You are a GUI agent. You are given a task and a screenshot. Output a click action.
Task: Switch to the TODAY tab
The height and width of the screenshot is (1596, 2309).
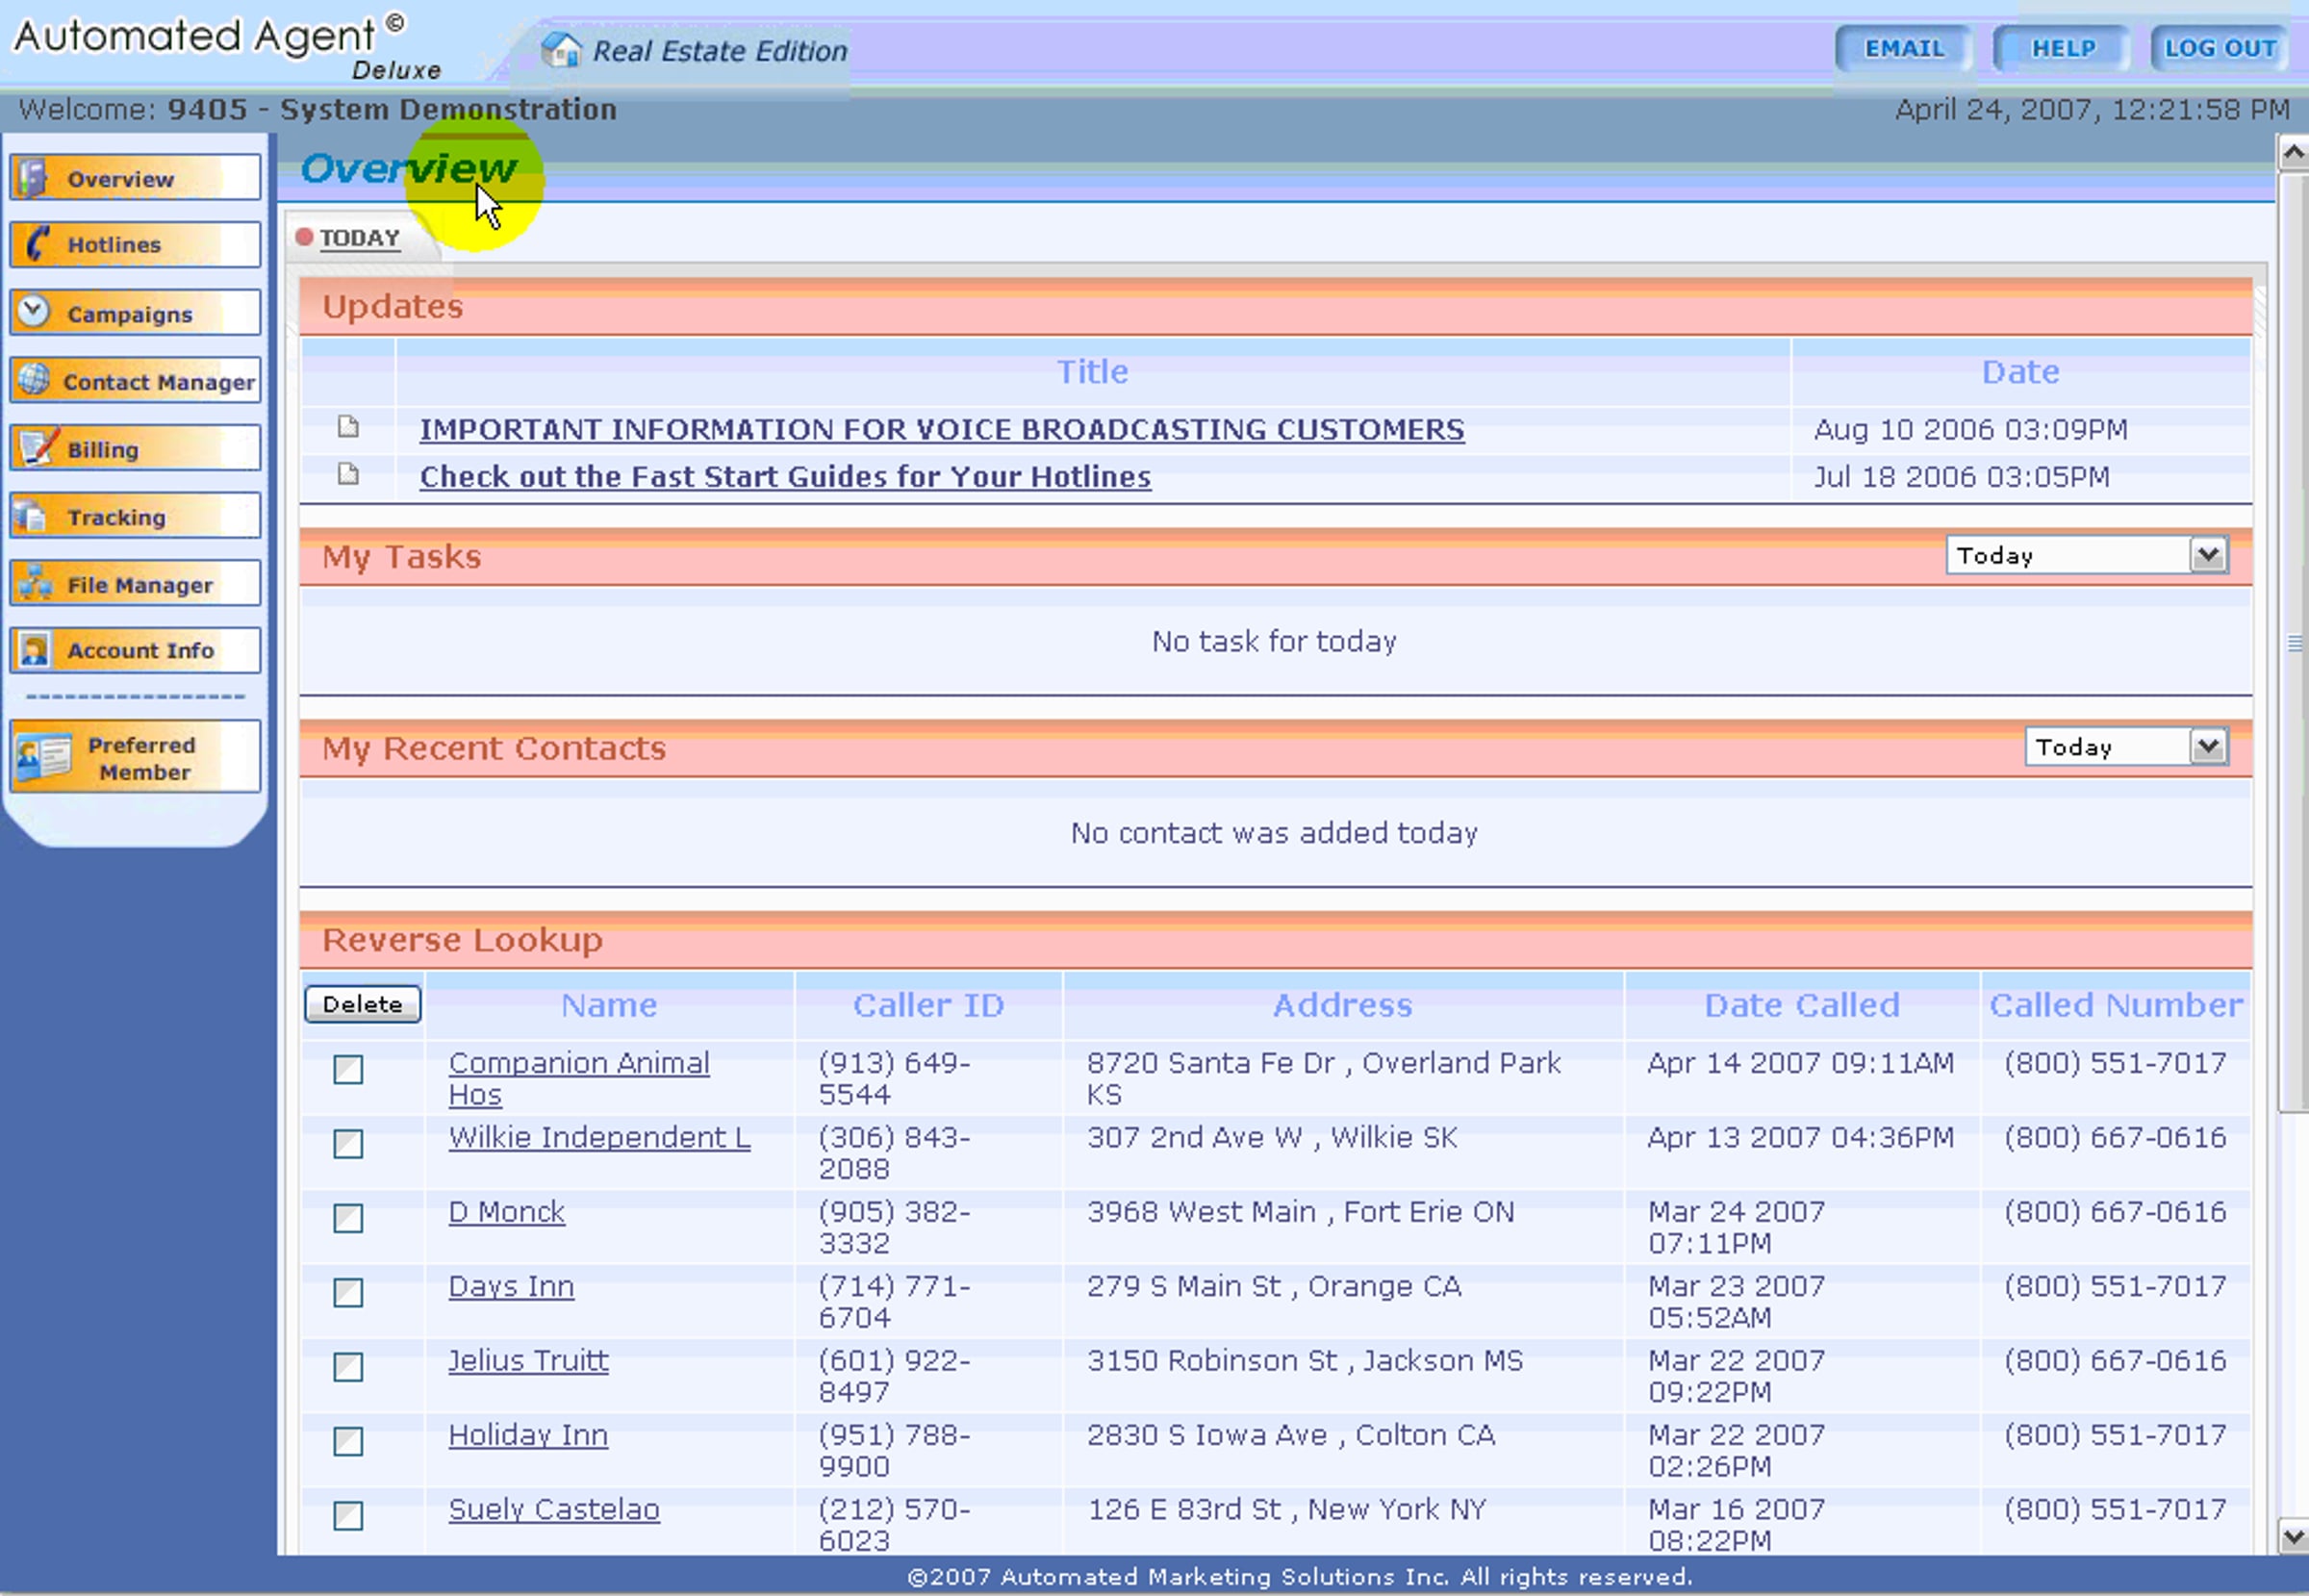click(x=359, y=238)
